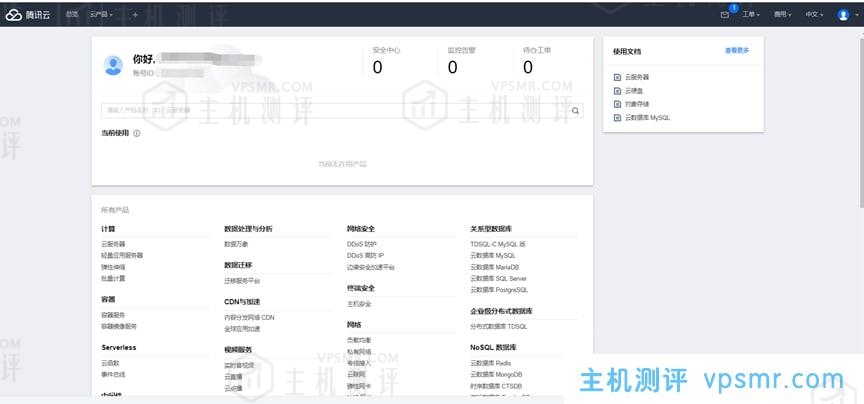Screen dimensions: 864x404
Task: Open 云数据库 MariaDB product
Action: tap(494, 267)
